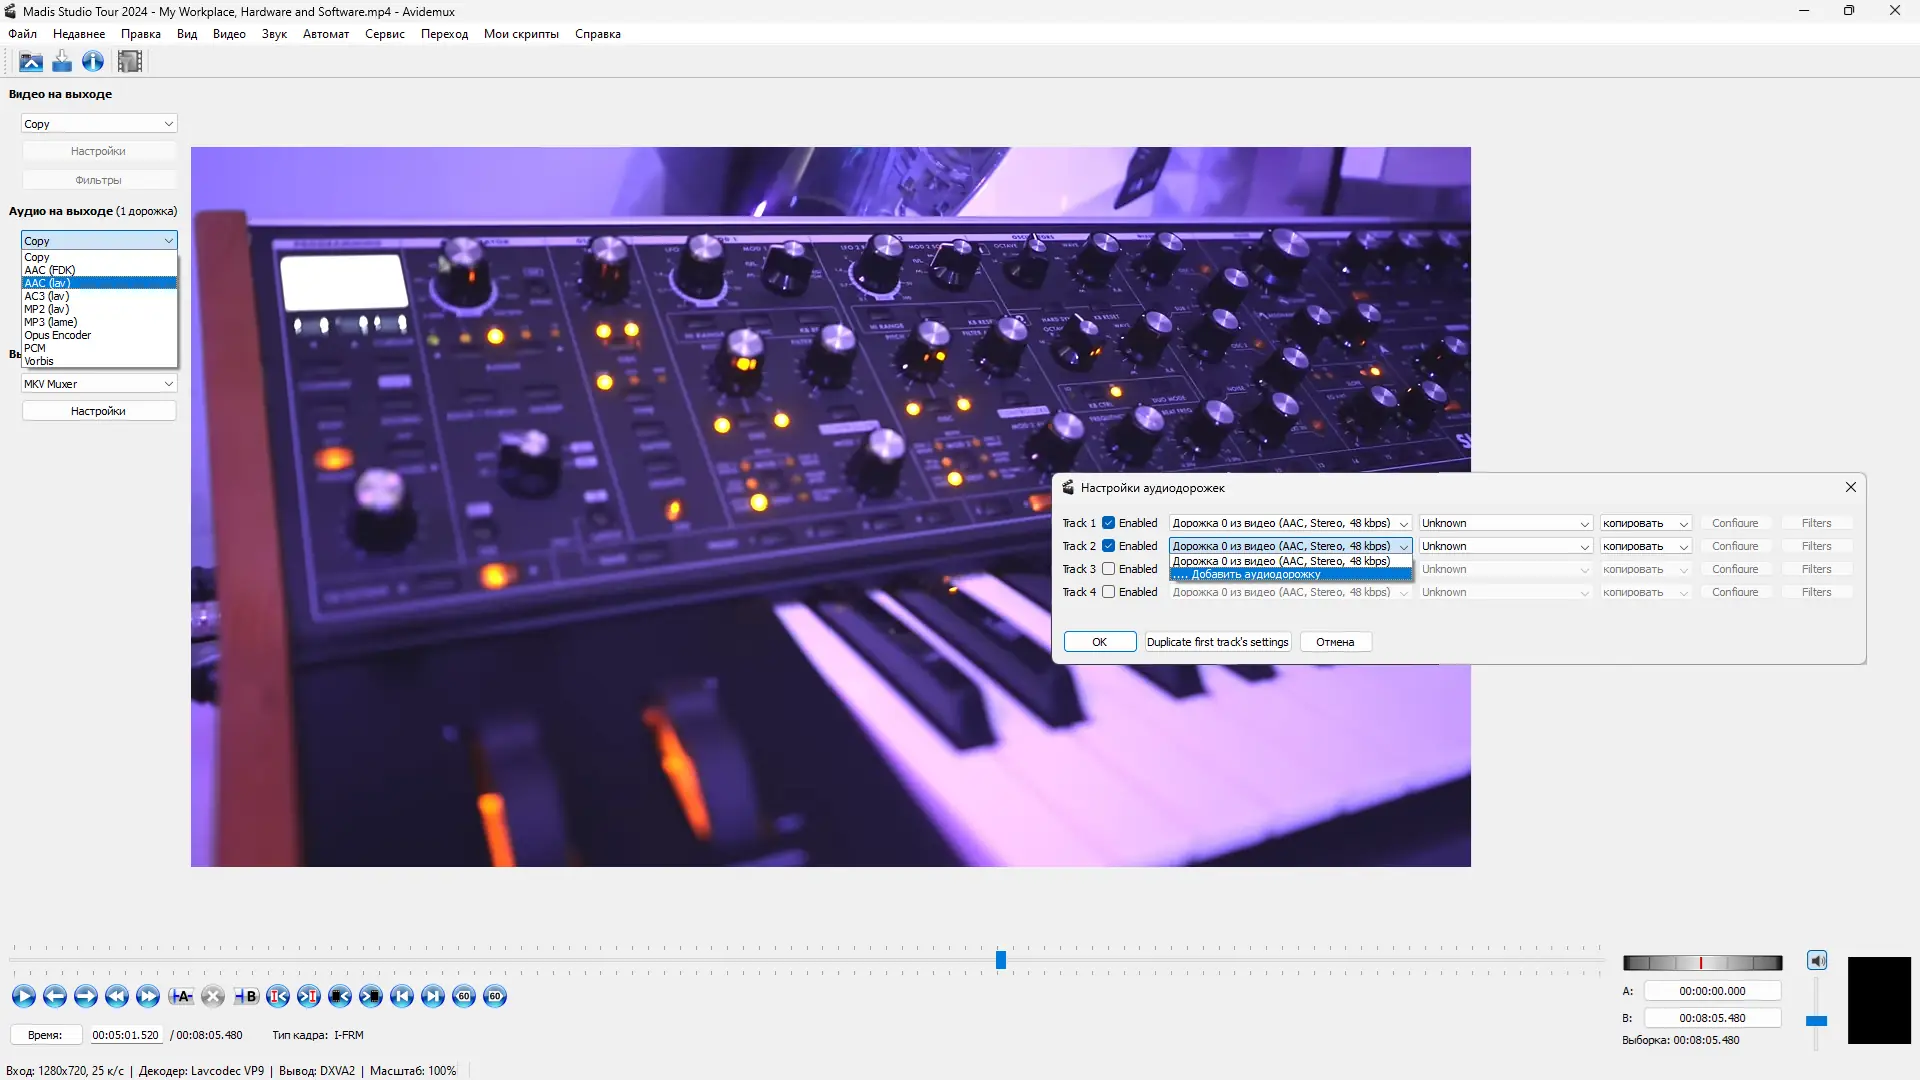
Task: Set selection marker B
Action: click(246, 996)
